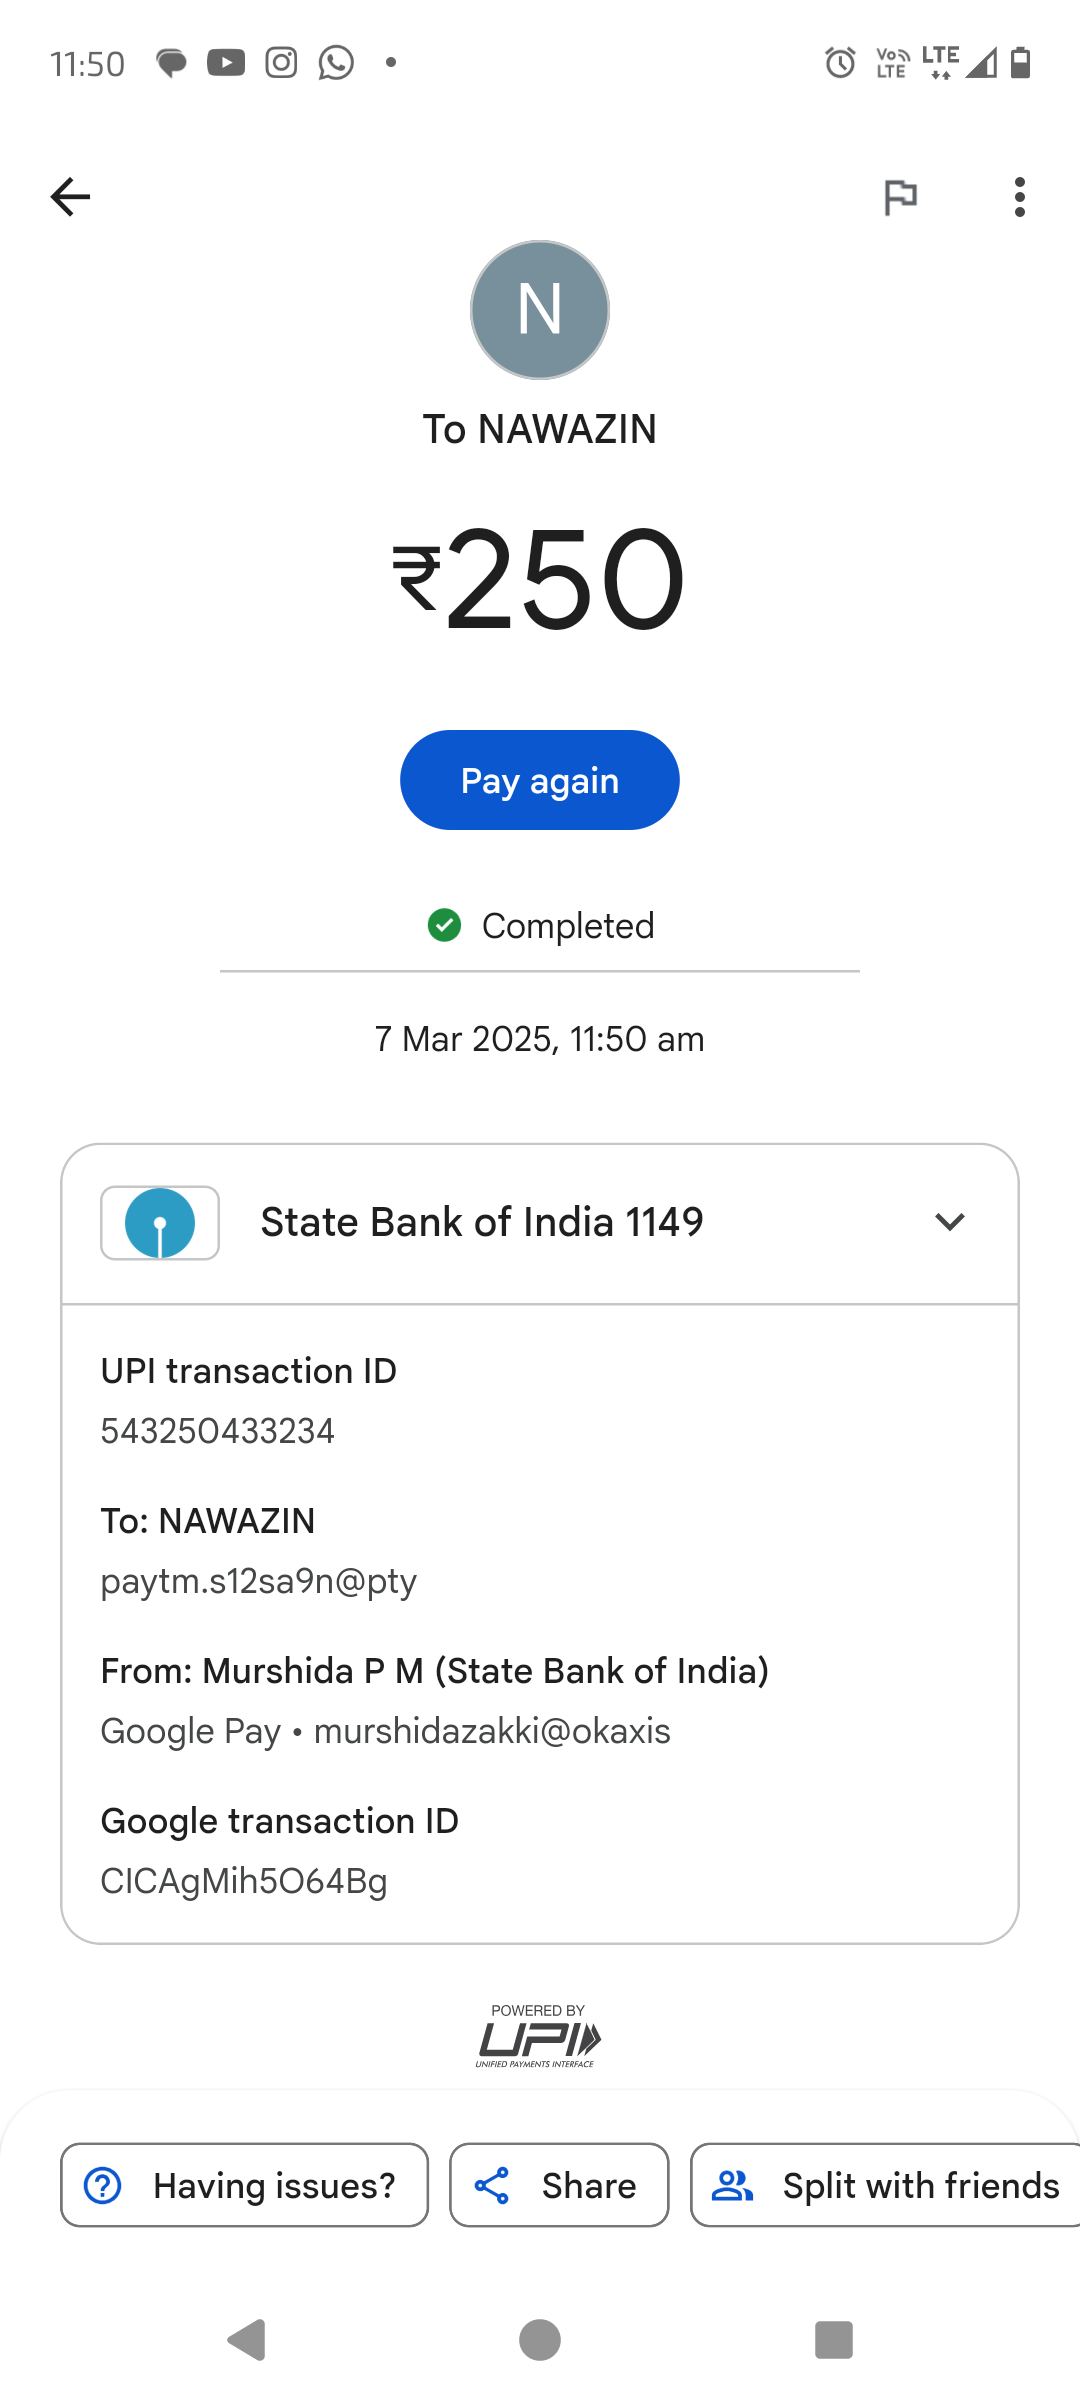Tap the State Bank of India logo

pyautogui.click(x=160, y=1223)
